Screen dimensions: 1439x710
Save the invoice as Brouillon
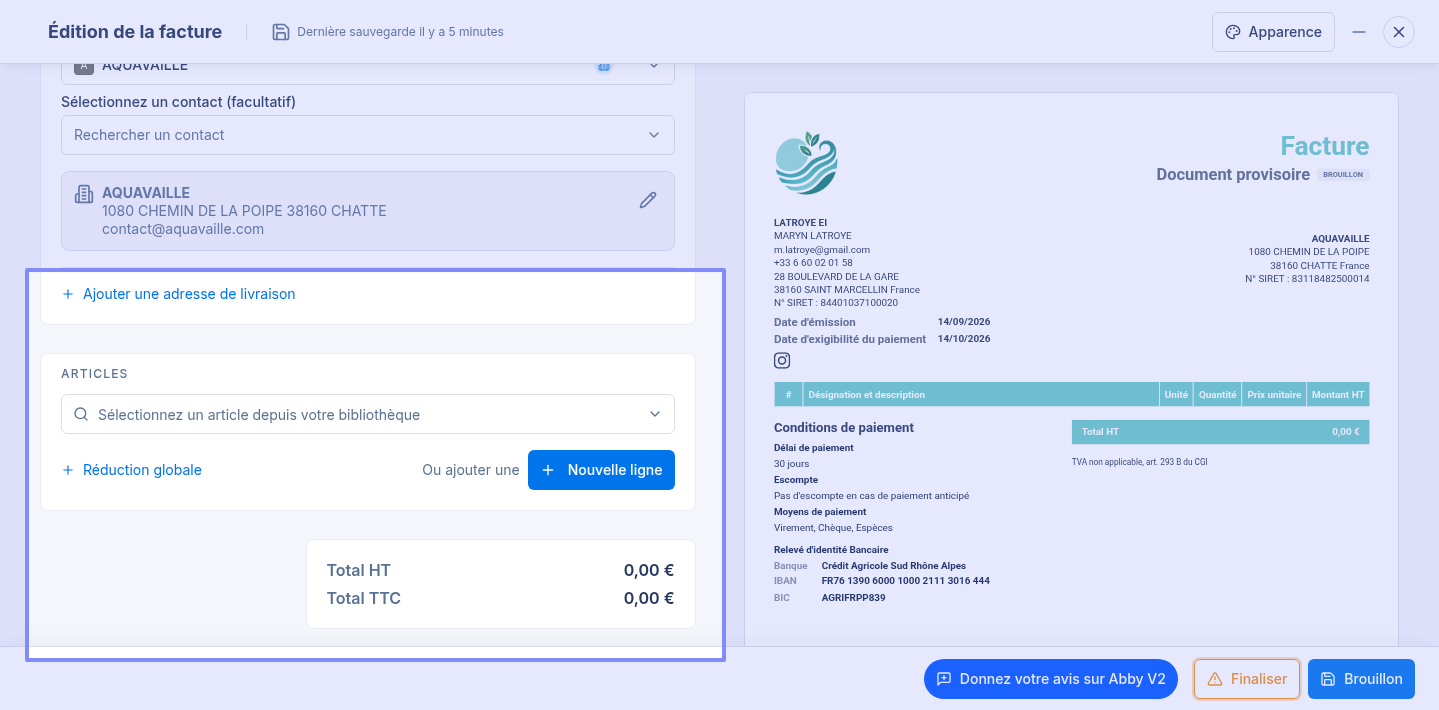[1361, 679]
